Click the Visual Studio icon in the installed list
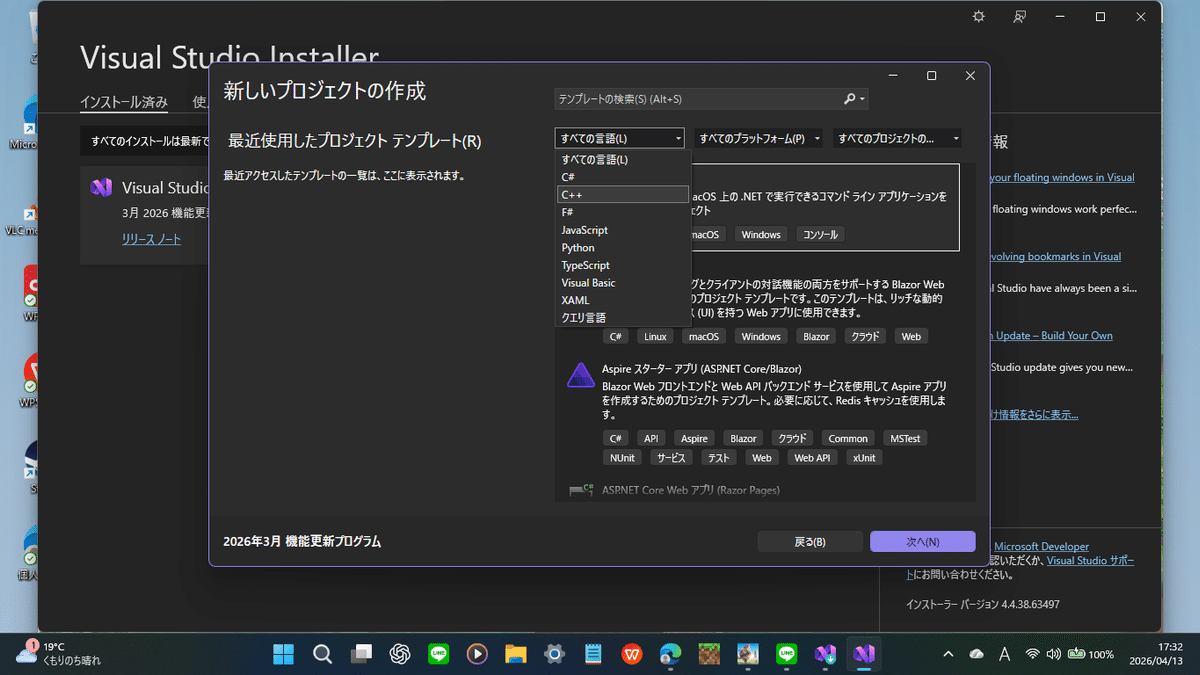1200x675 pixels. (x=101, y=187)
